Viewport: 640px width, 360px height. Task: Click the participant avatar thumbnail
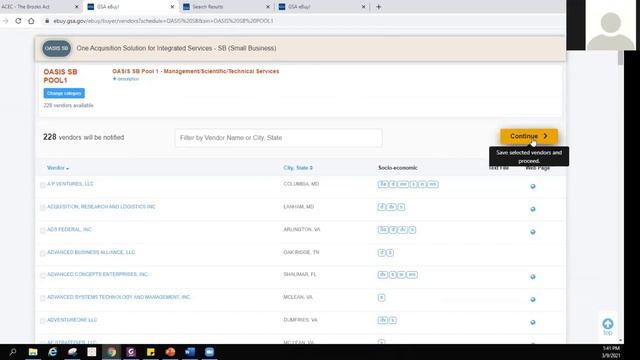611,25
